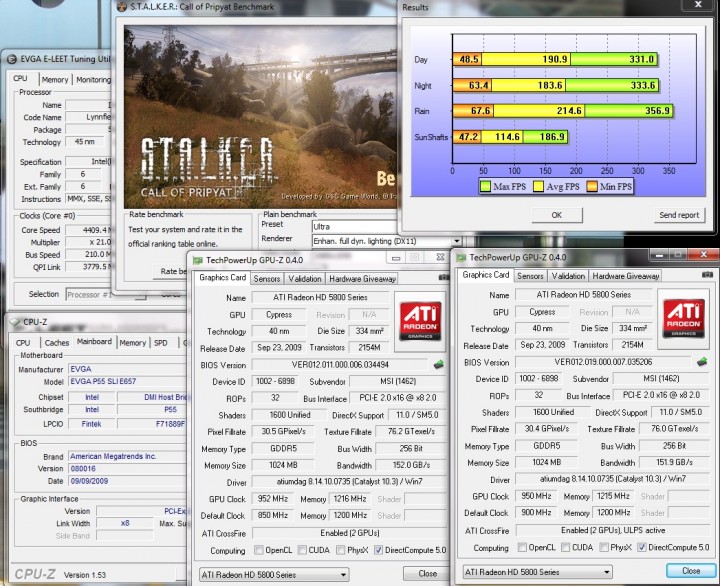
Task: Click GPU Clock 950 MHz field in right GPU-Z
Action: pyautogui.click(x=536, y=496)
